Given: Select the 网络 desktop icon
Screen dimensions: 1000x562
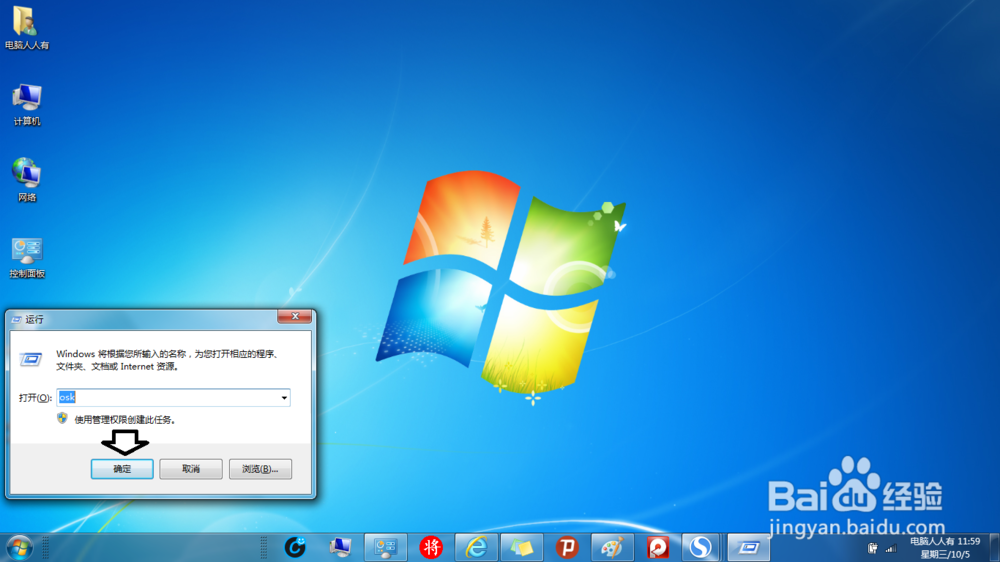Looking at the screenshot, I should [x=27, y=180].
